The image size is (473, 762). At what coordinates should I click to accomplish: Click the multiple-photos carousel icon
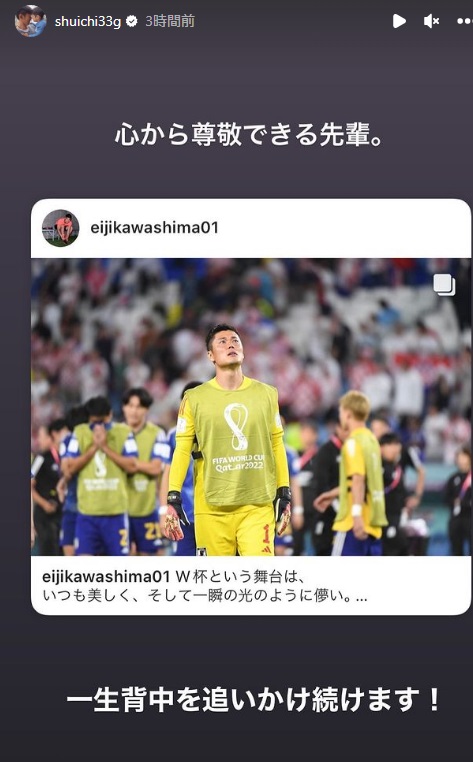tap(444, 285)
